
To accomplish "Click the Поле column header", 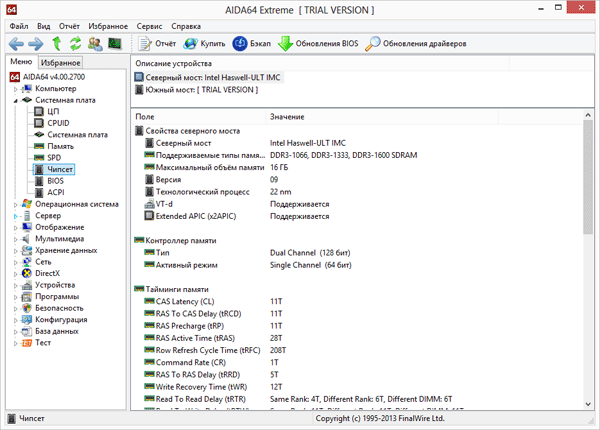I will pos(199,117).
